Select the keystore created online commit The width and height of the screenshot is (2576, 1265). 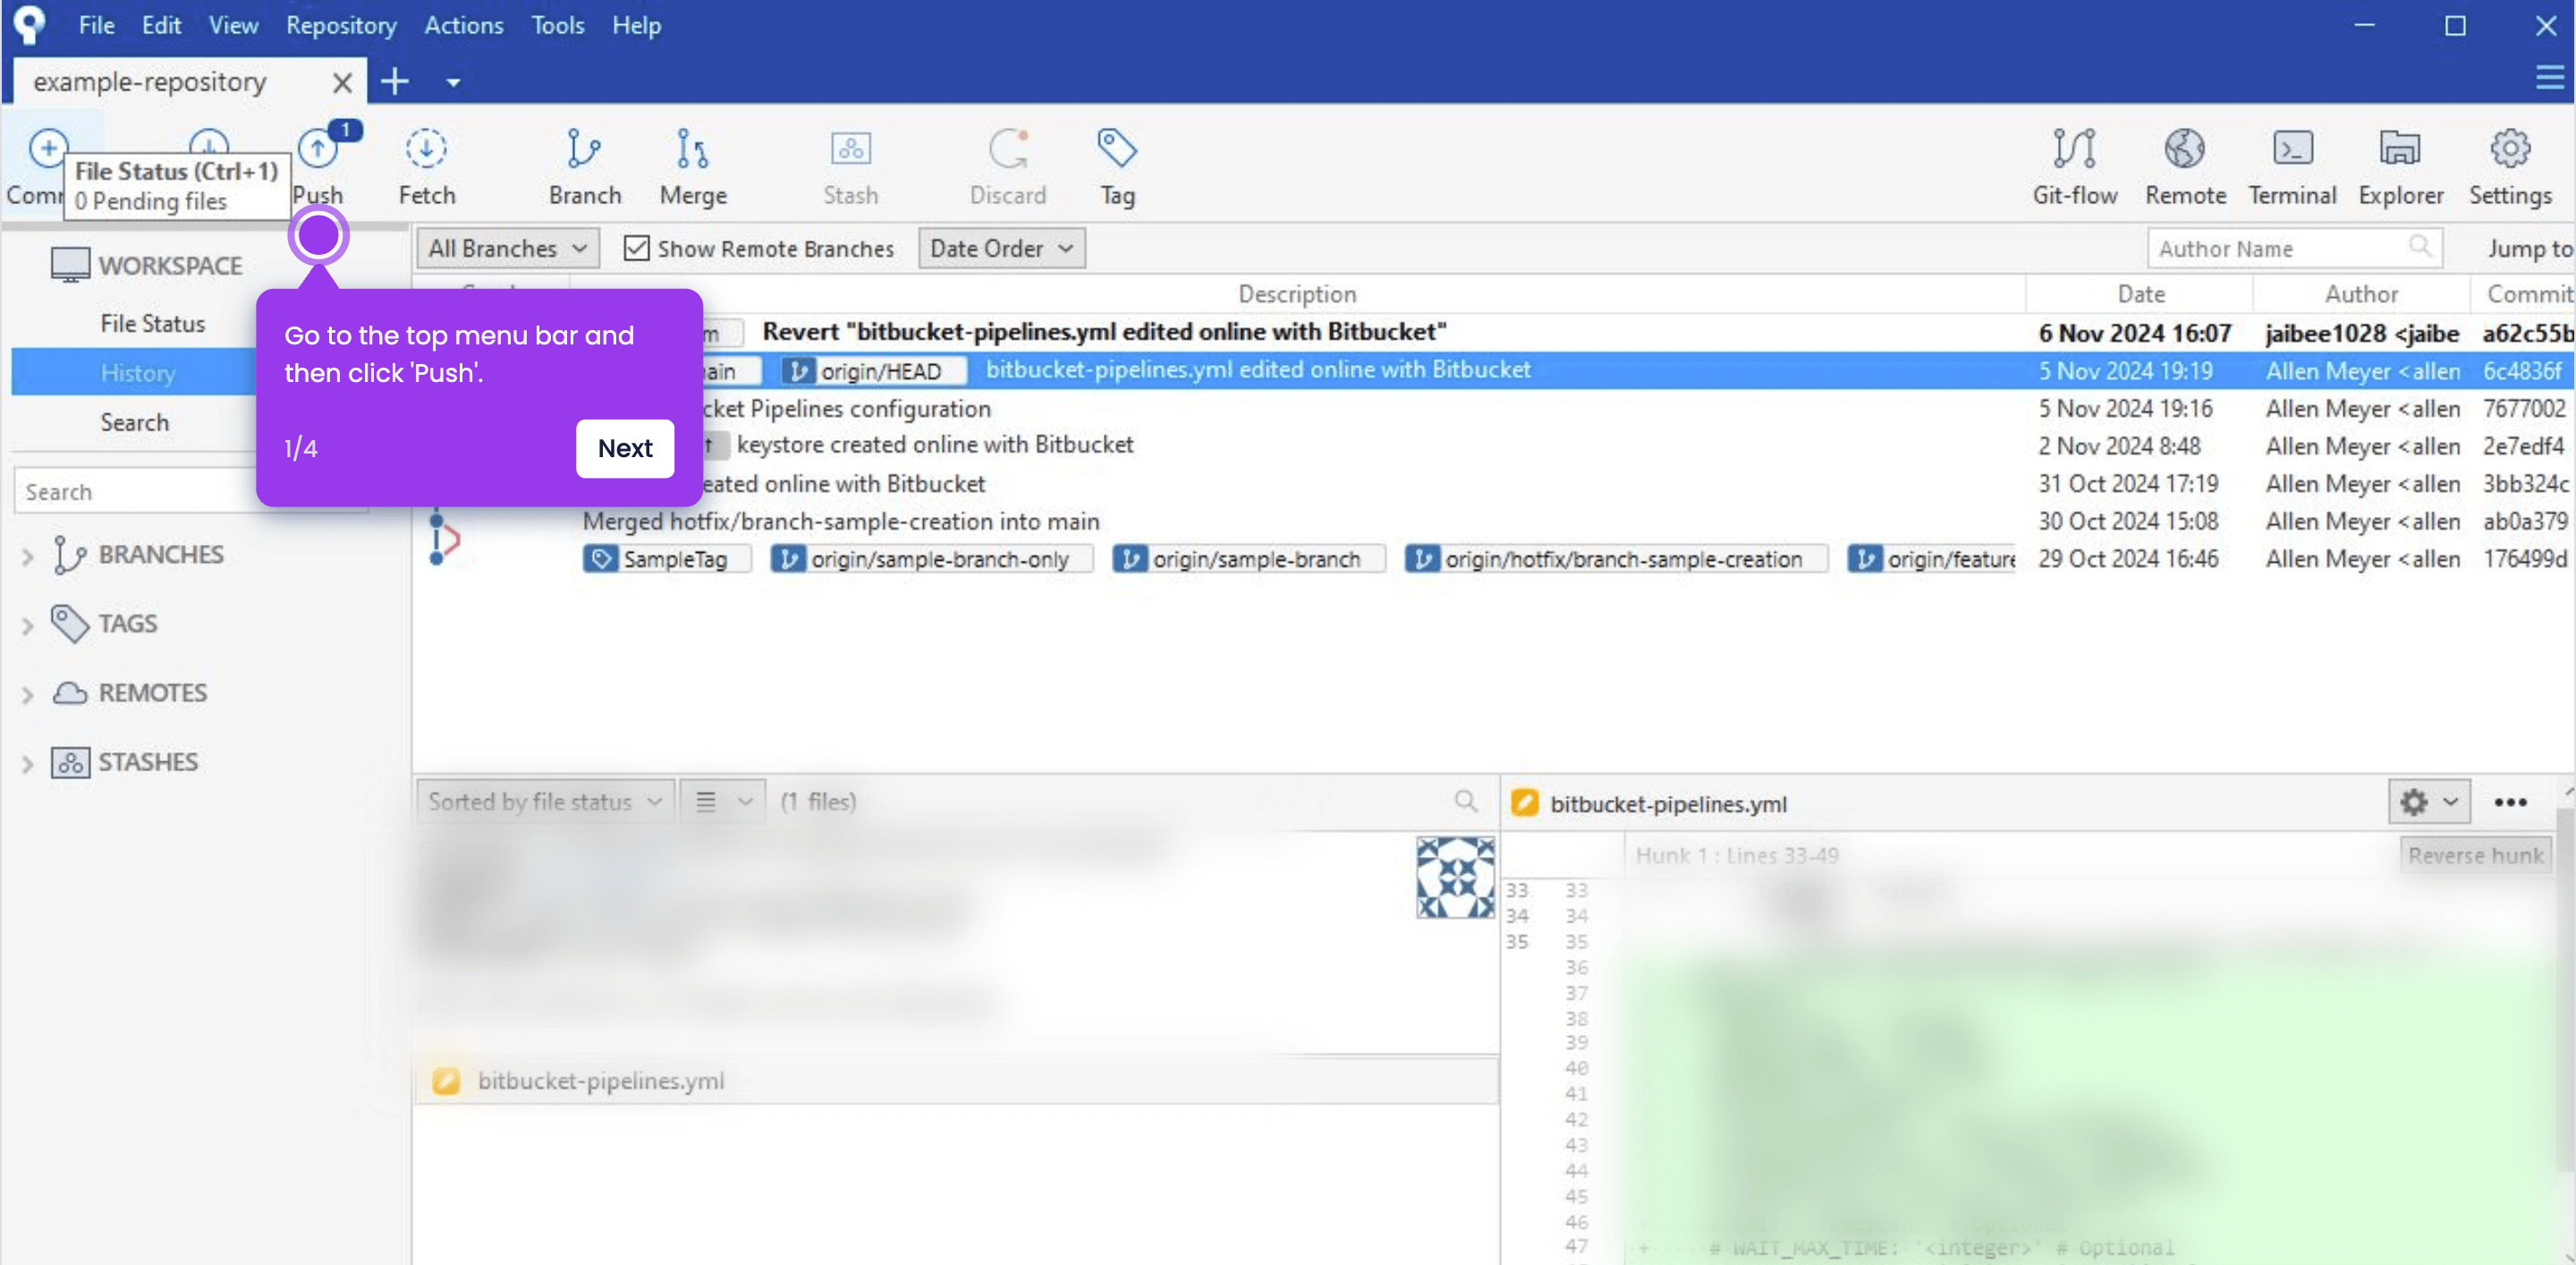[x=1492, y=445]
